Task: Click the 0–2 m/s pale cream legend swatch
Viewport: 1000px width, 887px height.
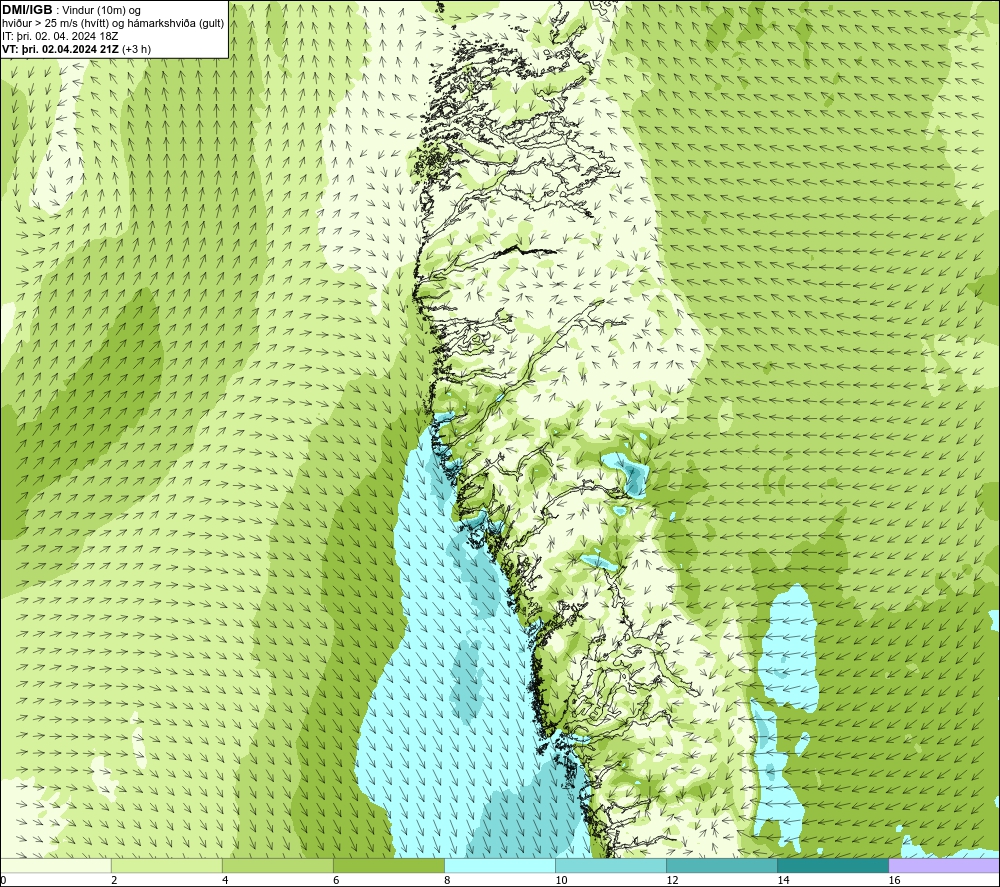Action: (x=55, y=865)
